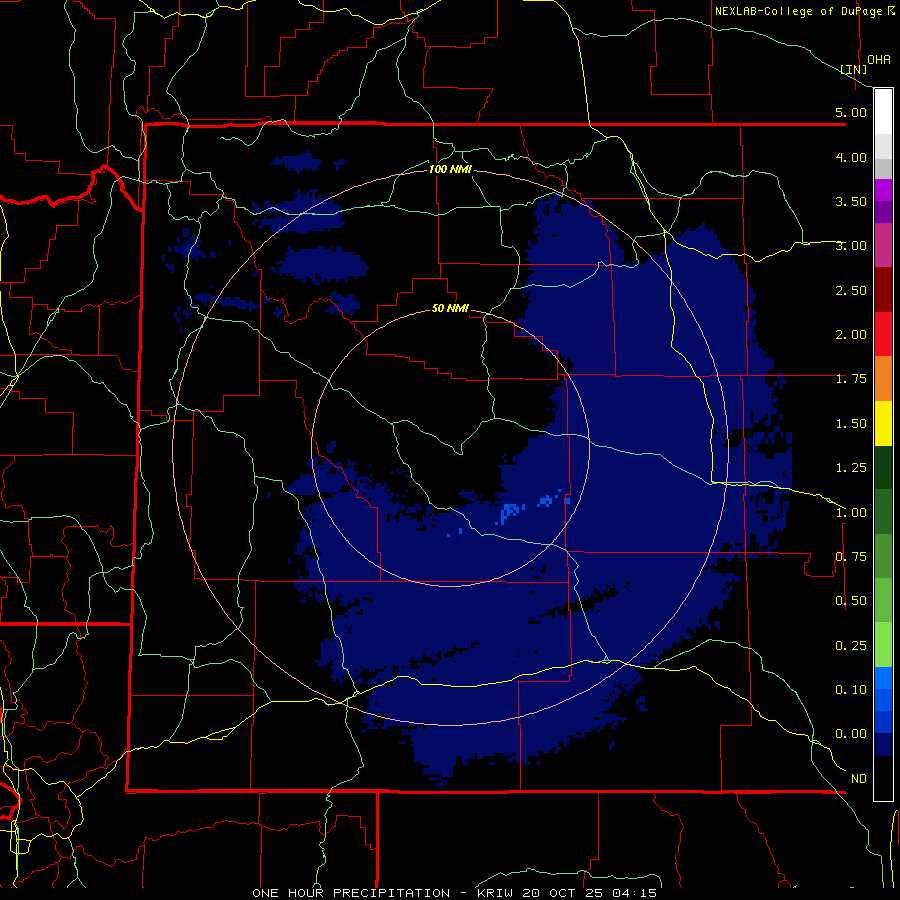Click the ND legend label
900x900 pixels.
pos(859,779)
